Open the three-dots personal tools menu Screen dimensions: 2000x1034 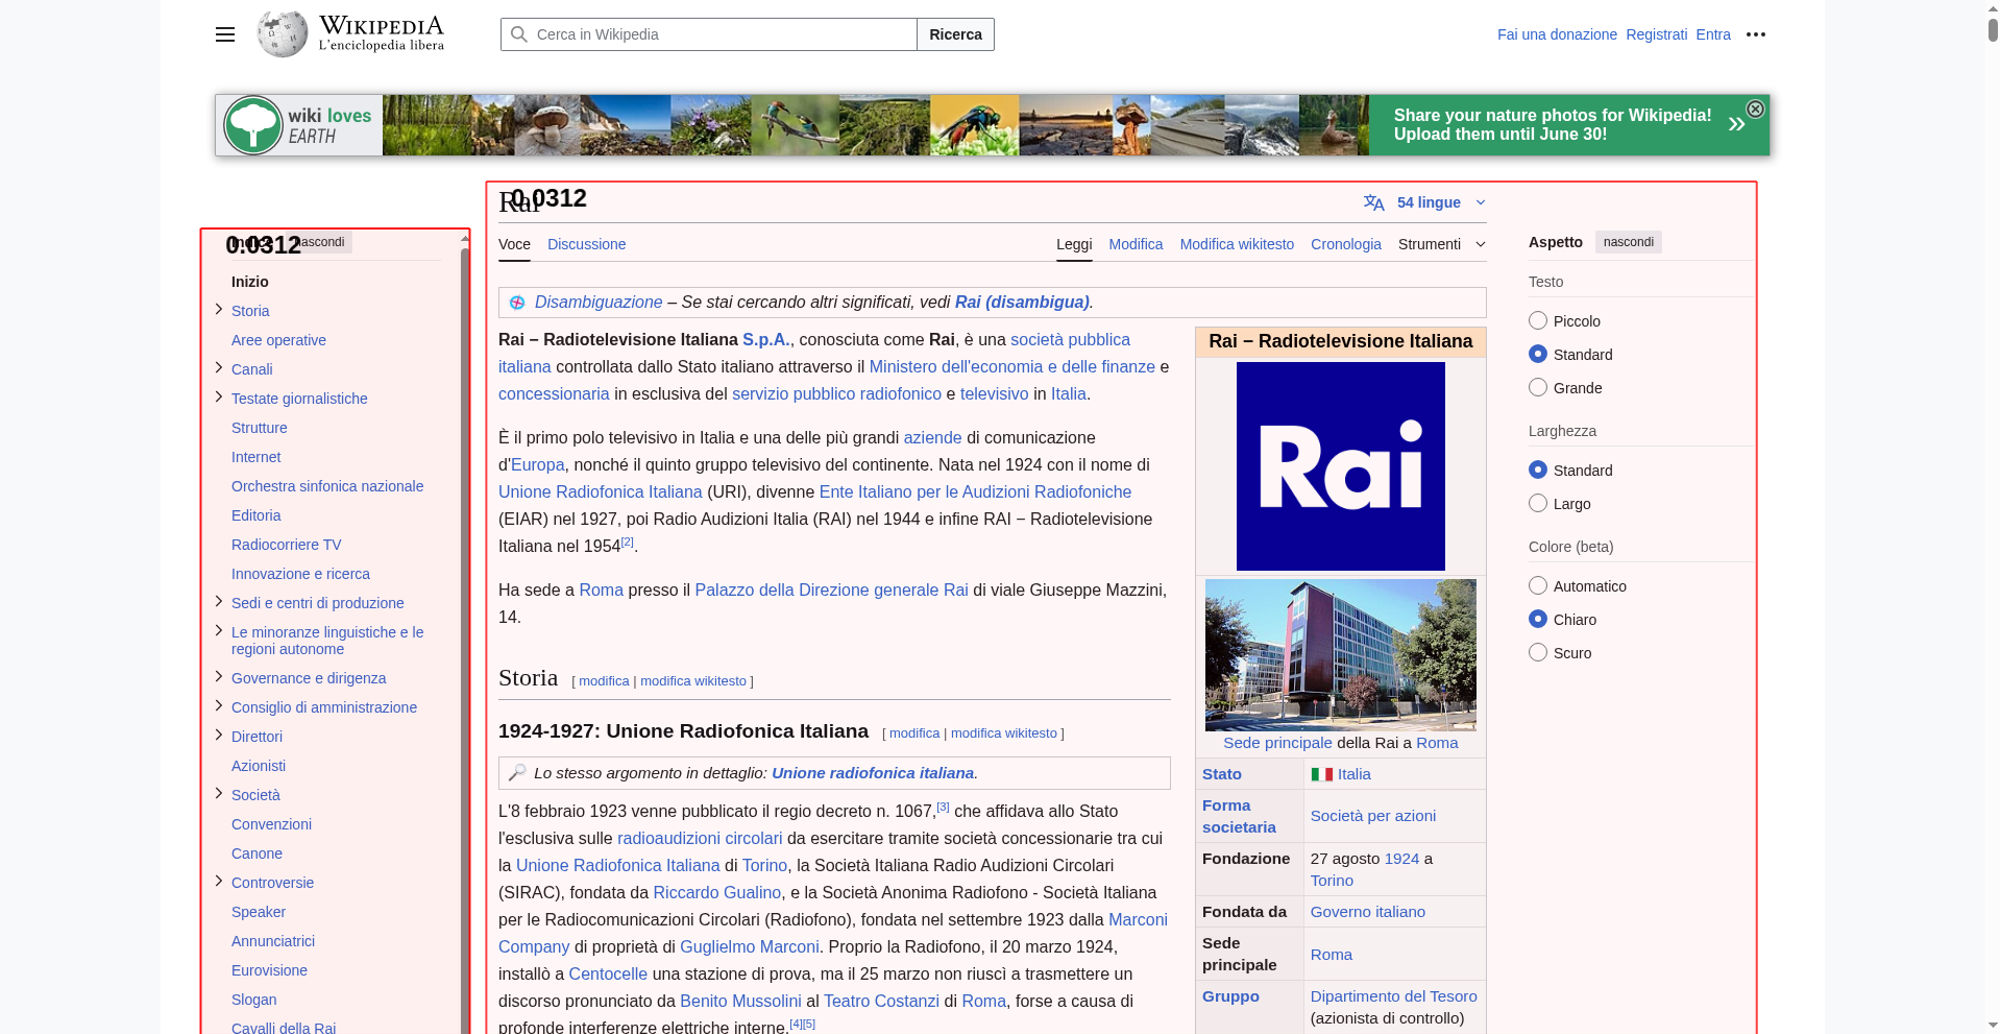[1755, 34]
